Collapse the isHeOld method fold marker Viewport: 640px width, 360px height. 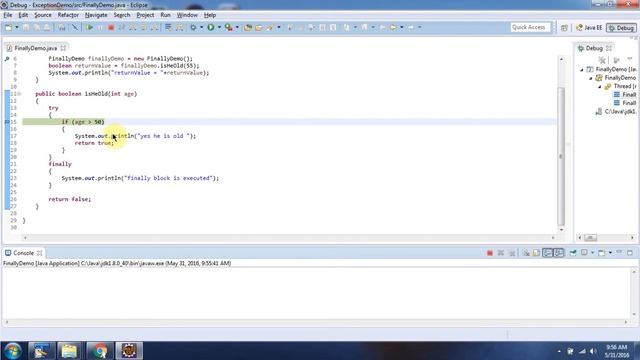20,94
